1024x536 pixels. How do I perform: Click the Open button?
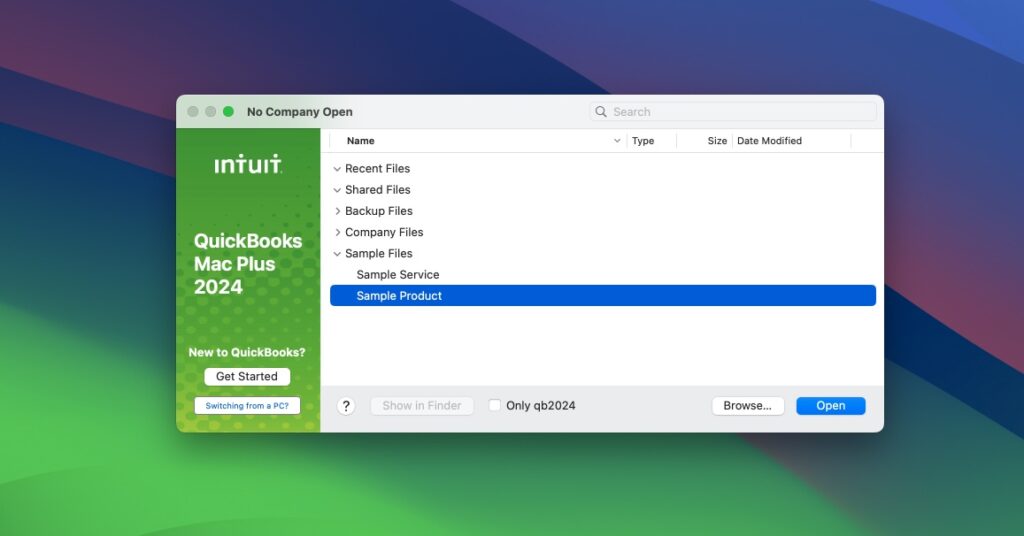831,405
